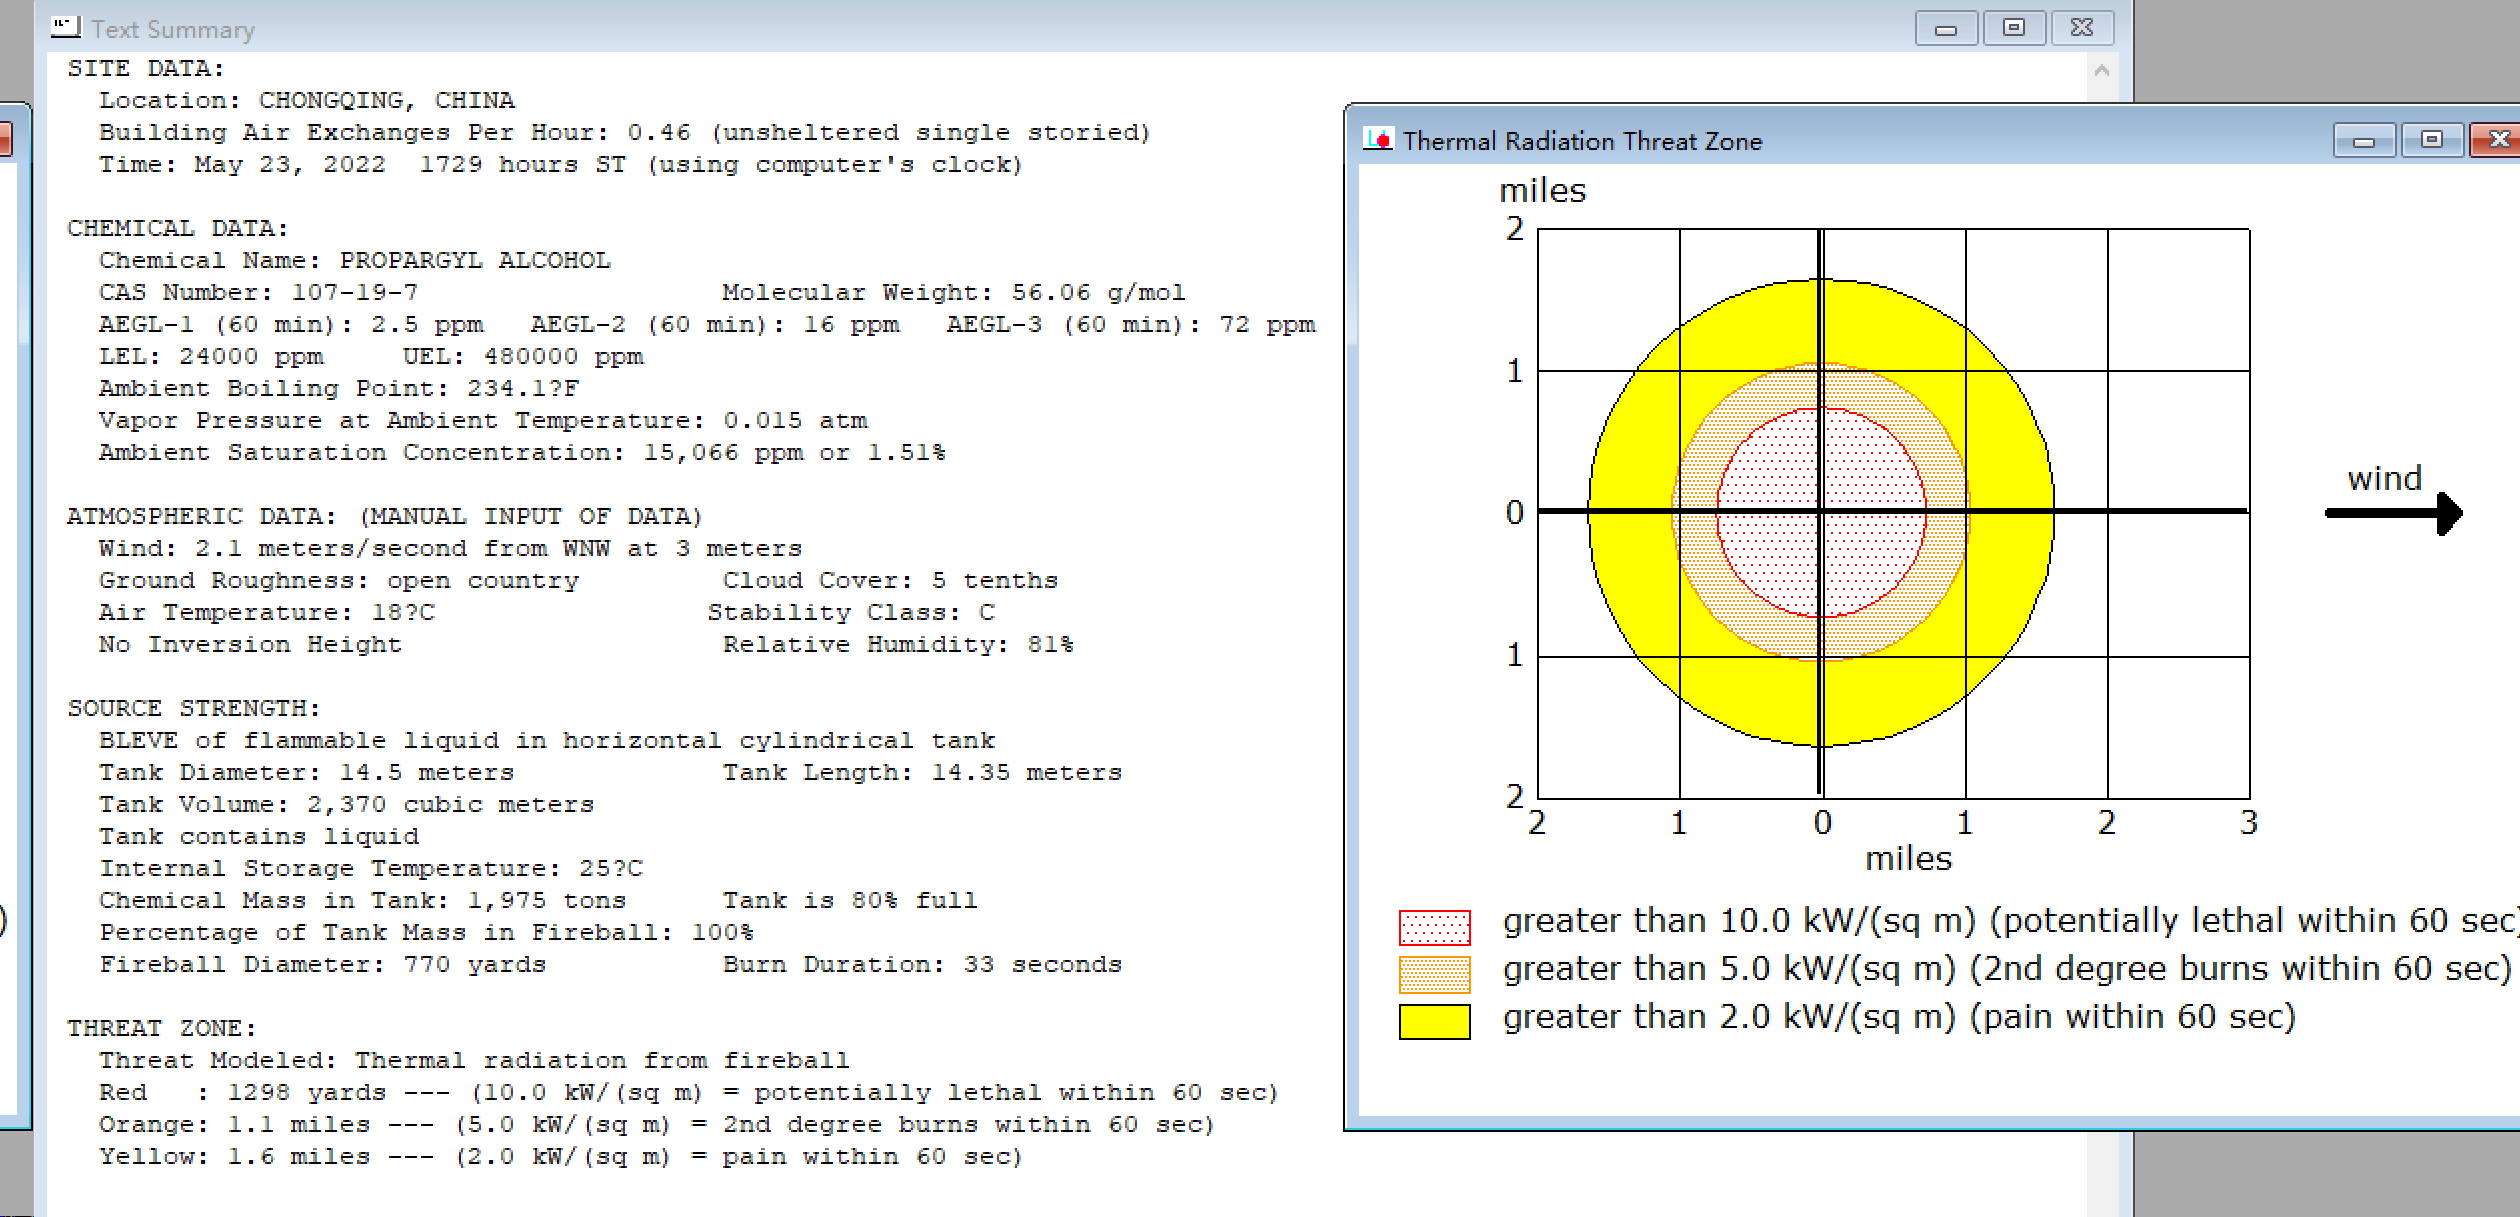This screenshot has width=2520, height=1217.
Task: Click the Text Summary title bar
Action: 1000,28
